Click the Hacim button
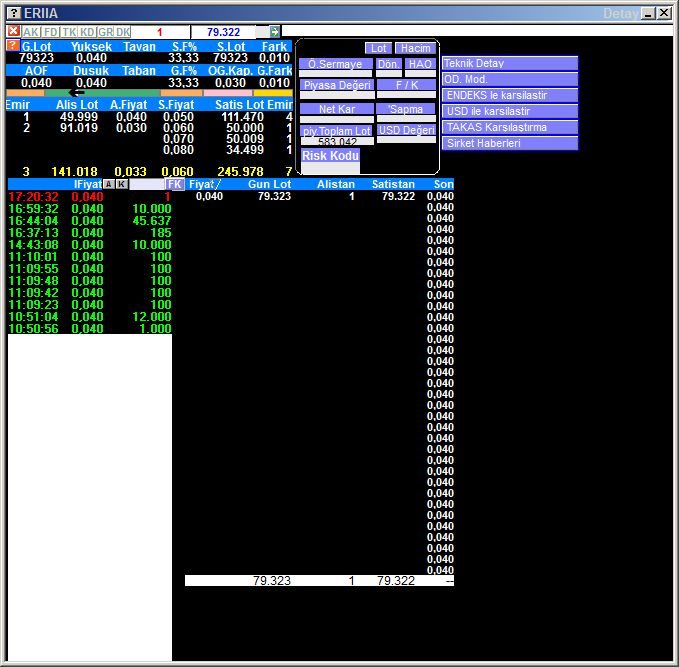The height and width of the screenshot is (667, 679). click(415, 48)
